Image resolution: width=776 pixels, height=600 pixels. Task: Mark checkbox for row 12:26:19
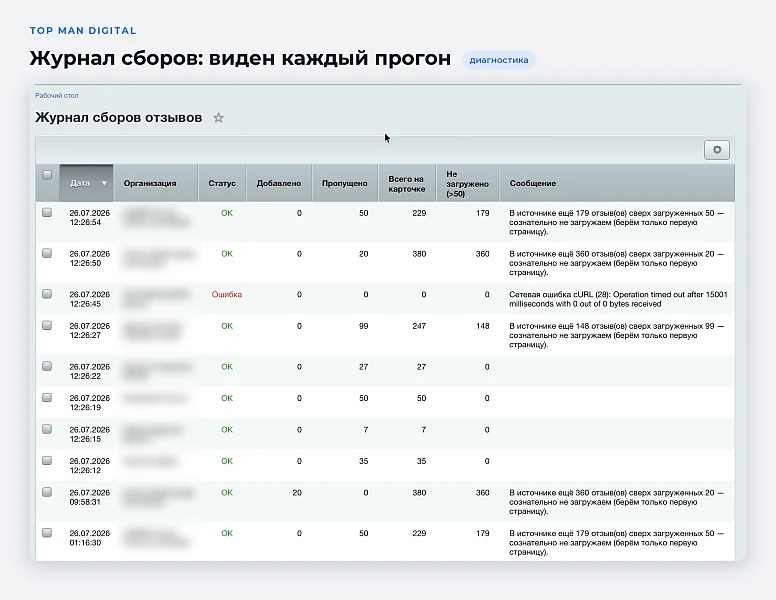[47, 398]
